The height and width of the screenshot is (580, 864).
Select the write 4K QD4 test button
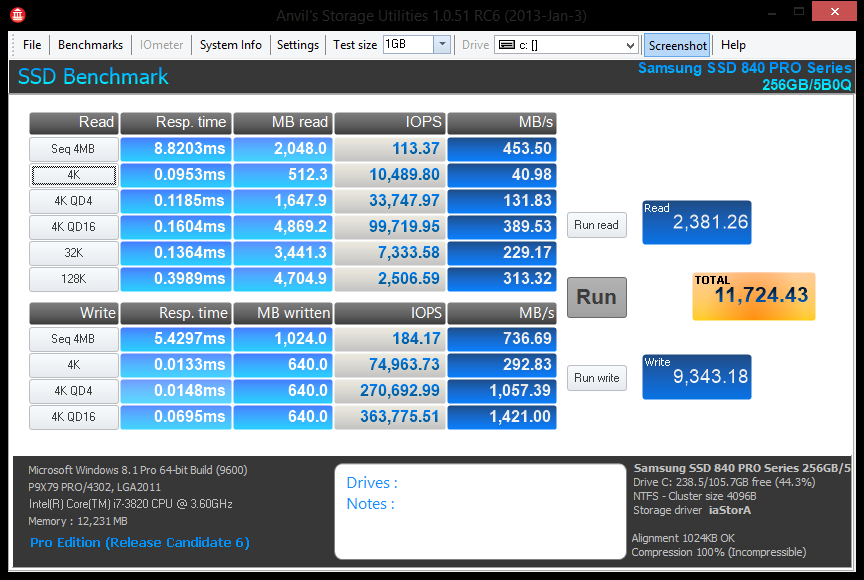click(x=74, y=391)
